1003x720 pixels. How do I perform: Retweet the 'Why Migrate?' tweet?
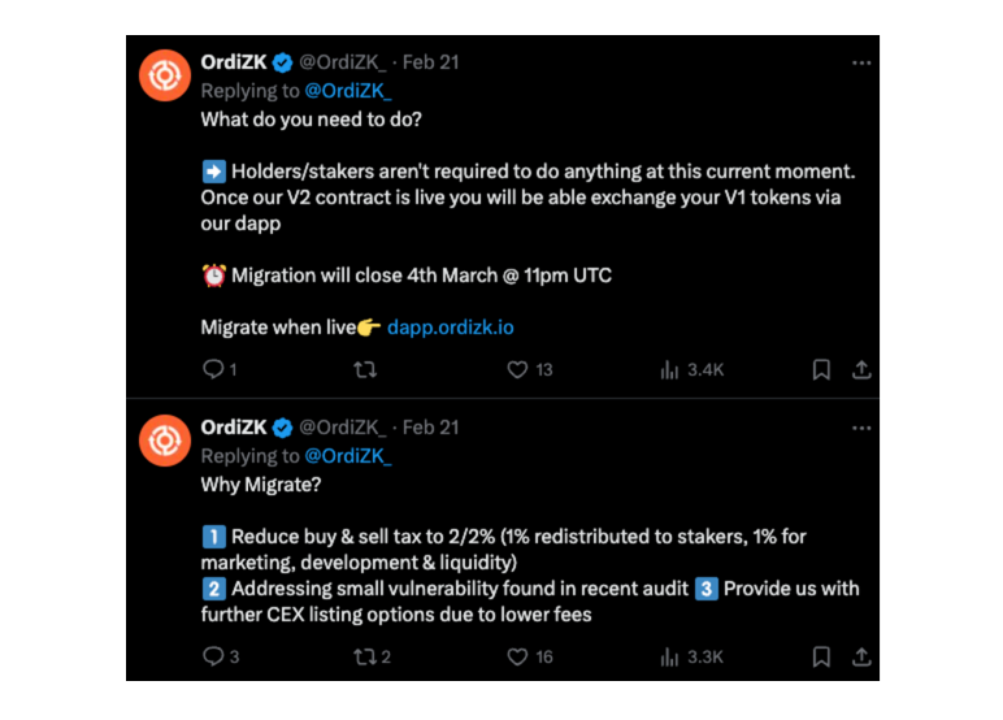365,657
